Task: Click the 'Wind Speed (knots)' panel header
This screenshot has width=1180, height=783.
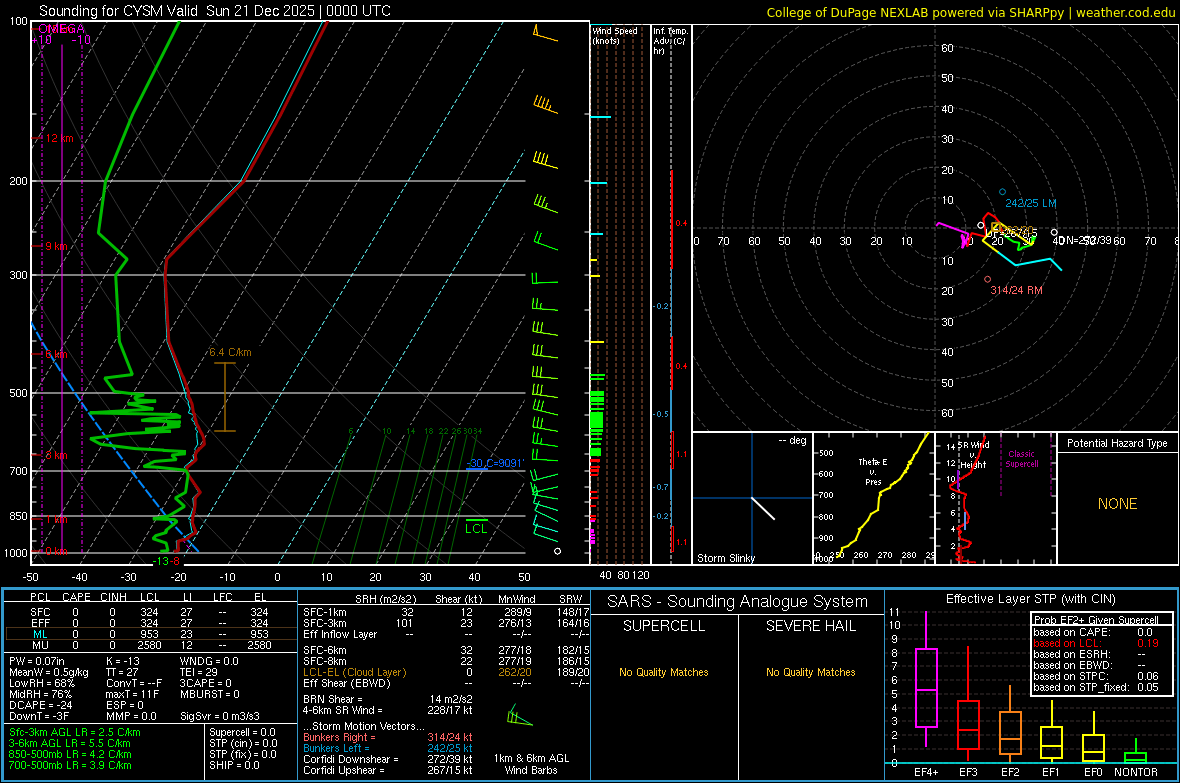Action: pos(615,35)
